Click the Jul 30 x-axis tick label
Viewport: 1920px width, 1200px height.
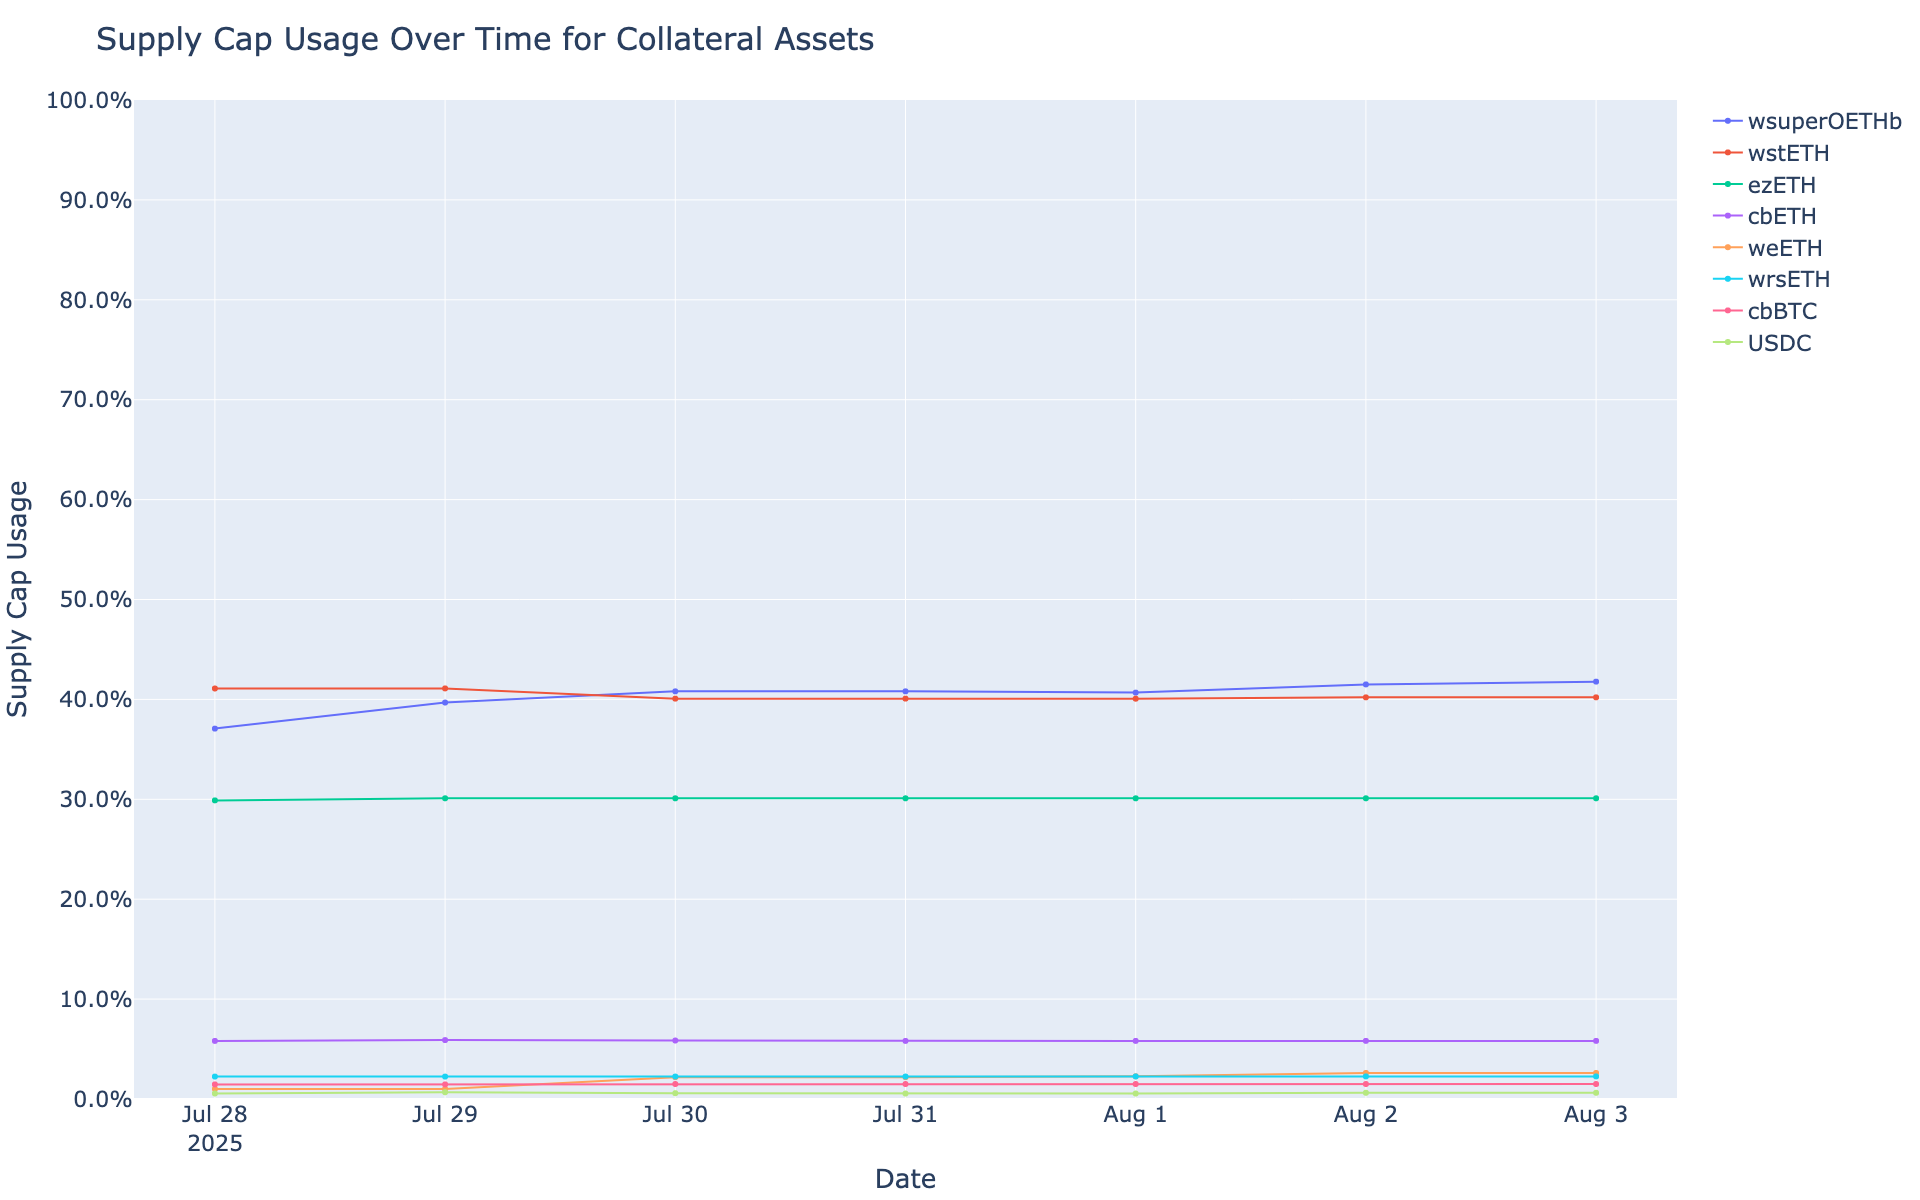click(x=675, y=1116)
